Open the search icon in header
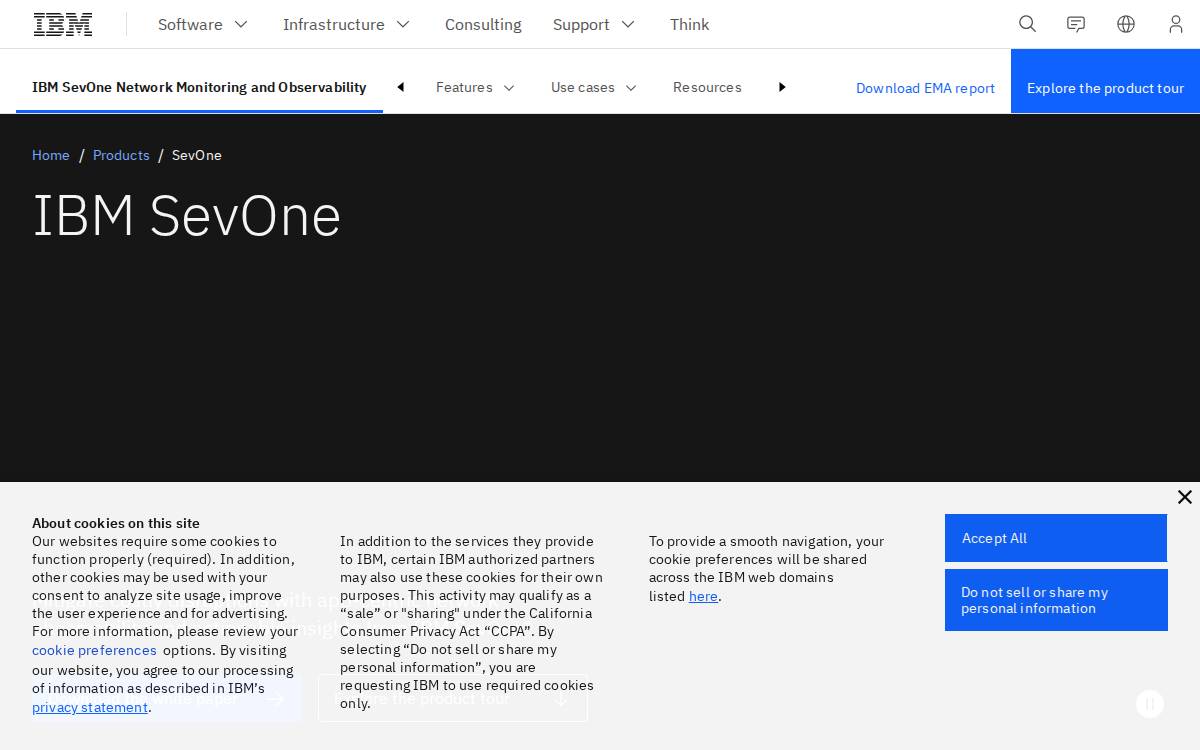Image resolution: width=1200 pixels, height=750 pixels. (1027, 24)
